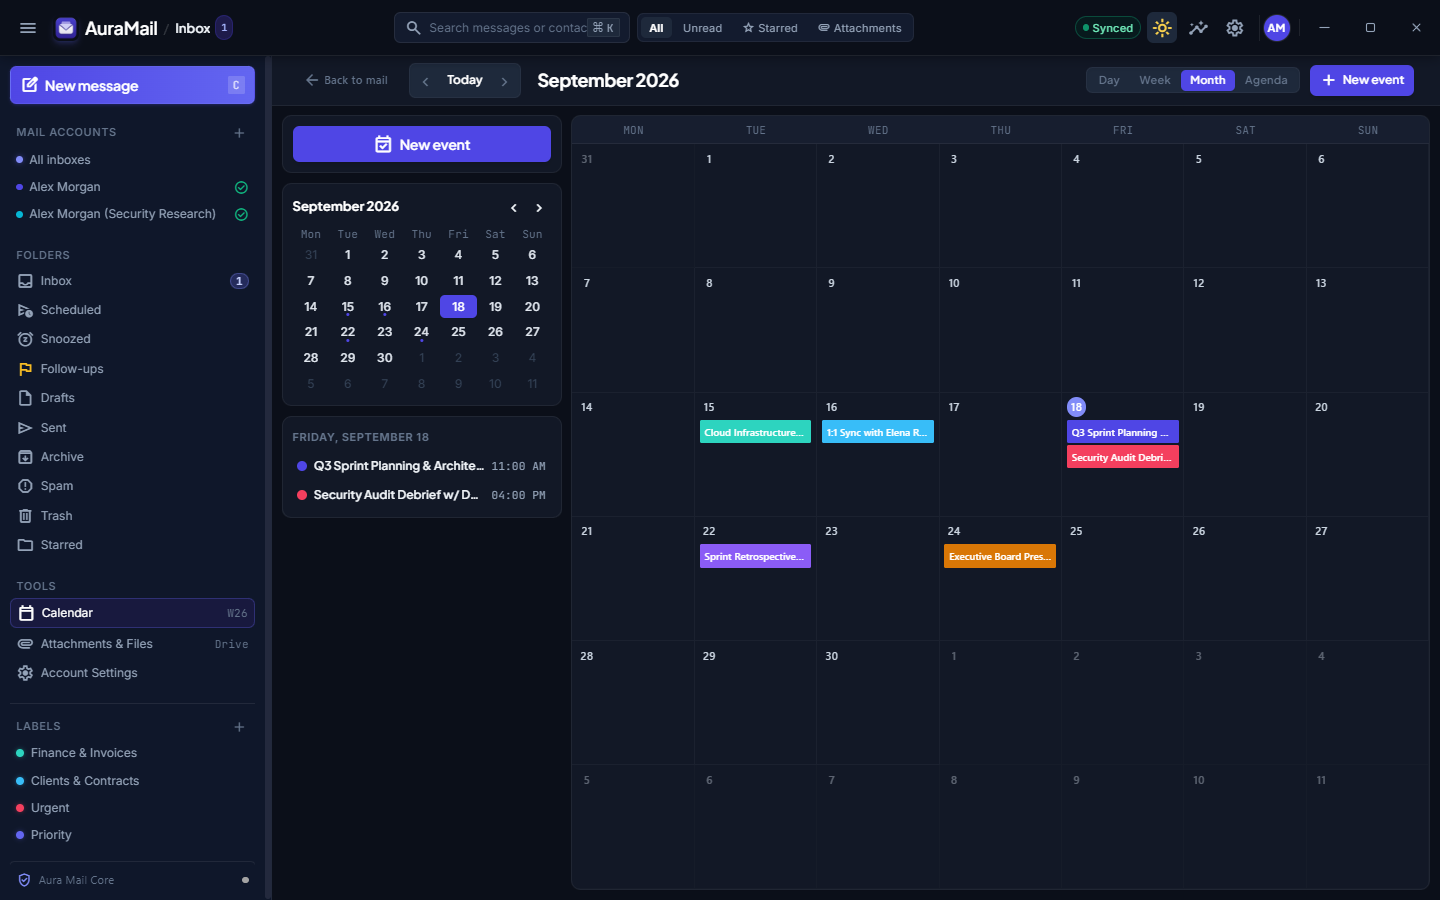Select the Starred filter
The height and width of the screenshot is (900, 1440).
pos(770,28)
